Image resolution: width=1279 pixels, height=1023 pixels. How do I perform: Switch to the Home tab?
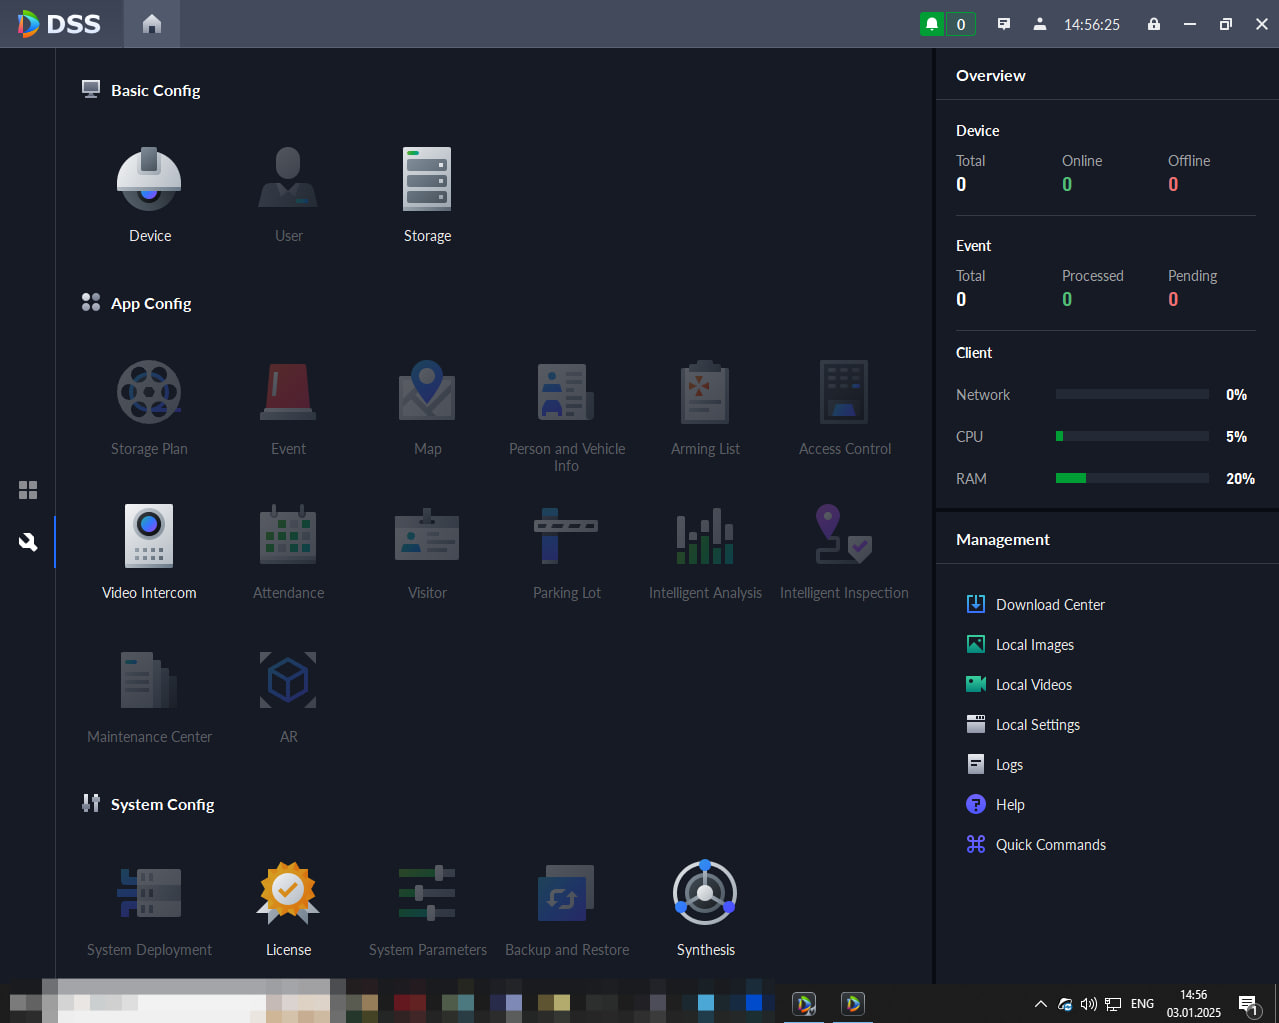tap(152, 24)
